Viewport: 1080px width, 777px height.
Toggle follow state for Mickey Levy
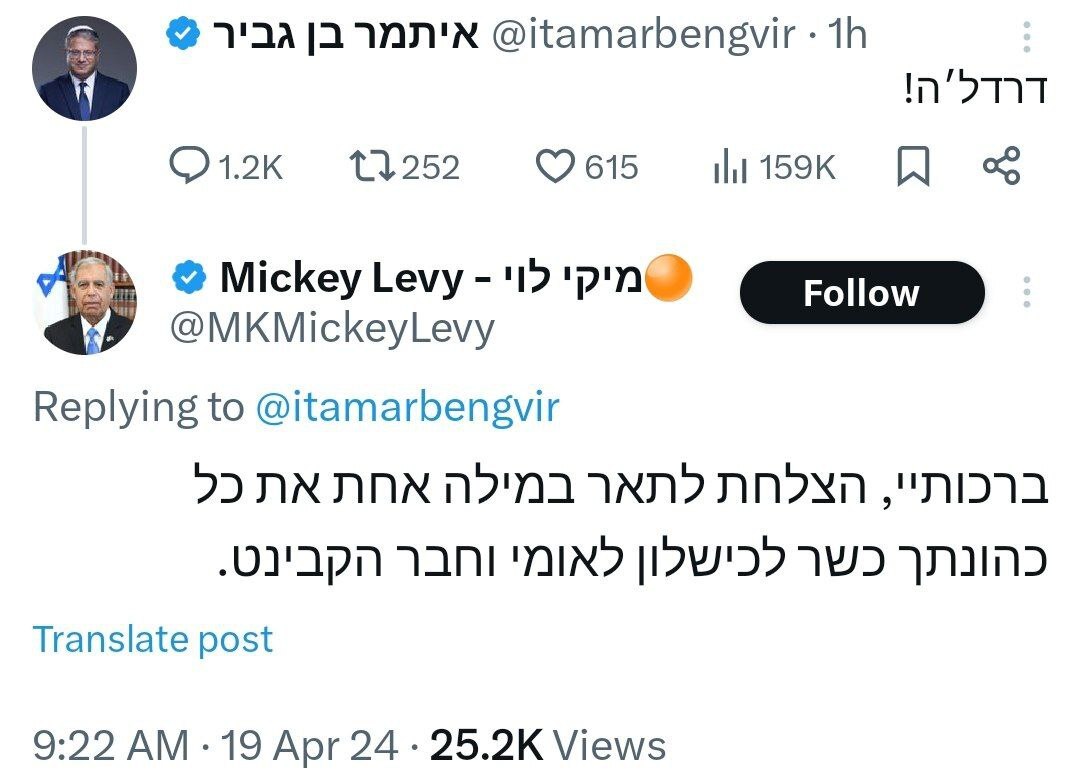tap(861, 293)
